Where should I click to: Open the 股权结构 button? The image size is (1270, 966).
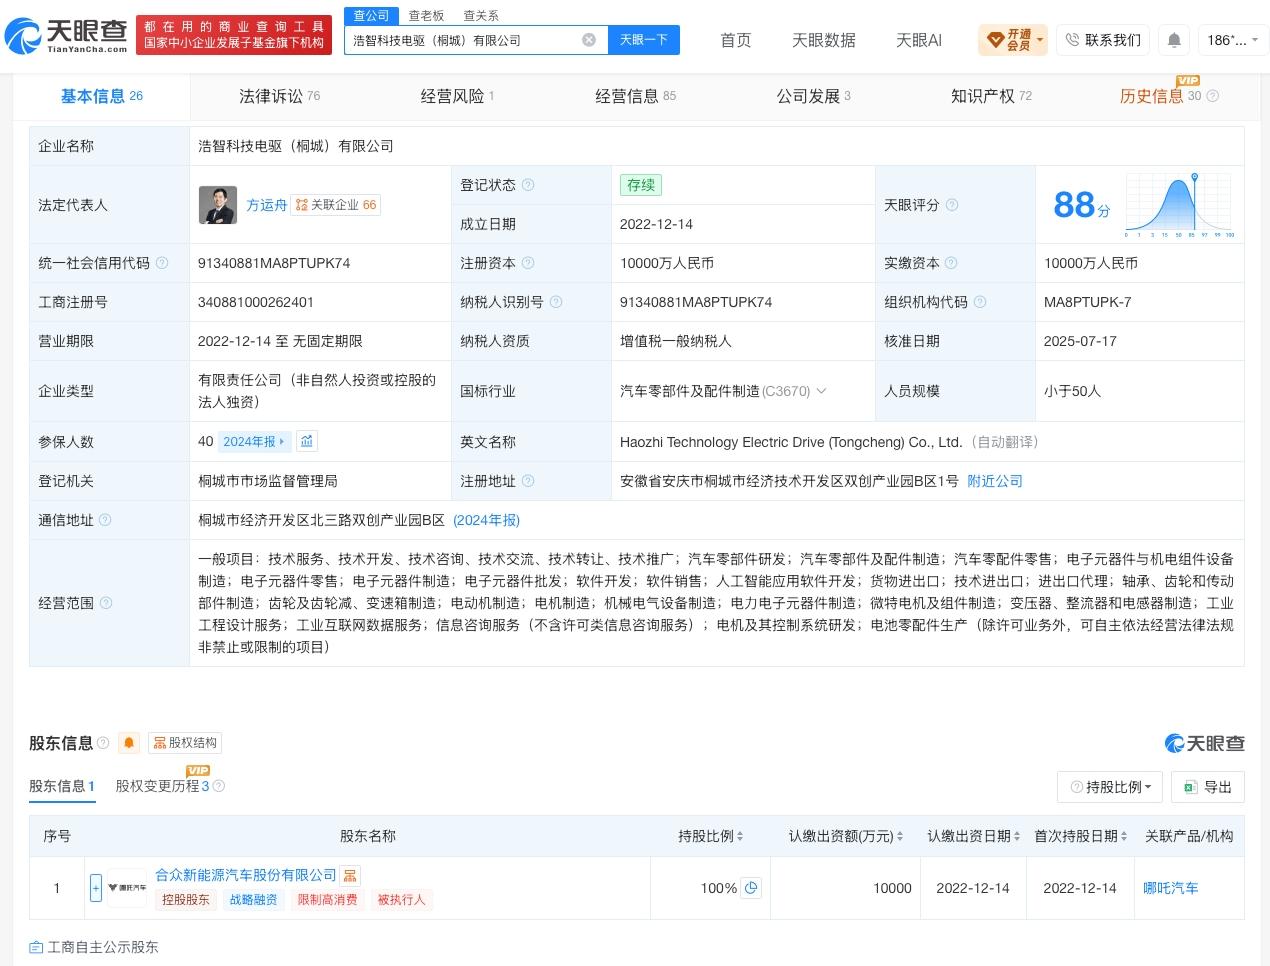pyautogui.click(x=184, y=743)
